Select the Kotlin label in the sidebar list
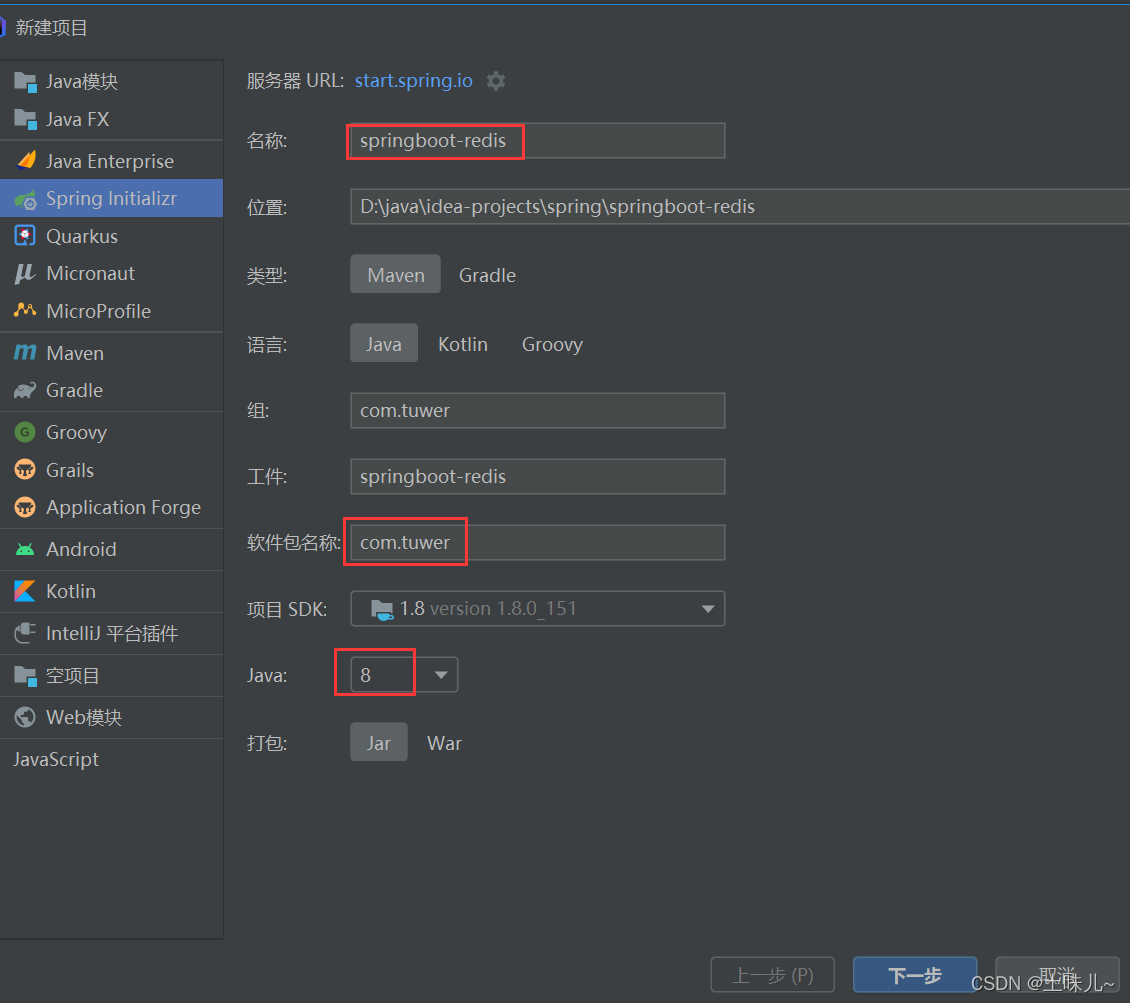The height and width of the screenshot is (1003, 1130). pos(71,591)
